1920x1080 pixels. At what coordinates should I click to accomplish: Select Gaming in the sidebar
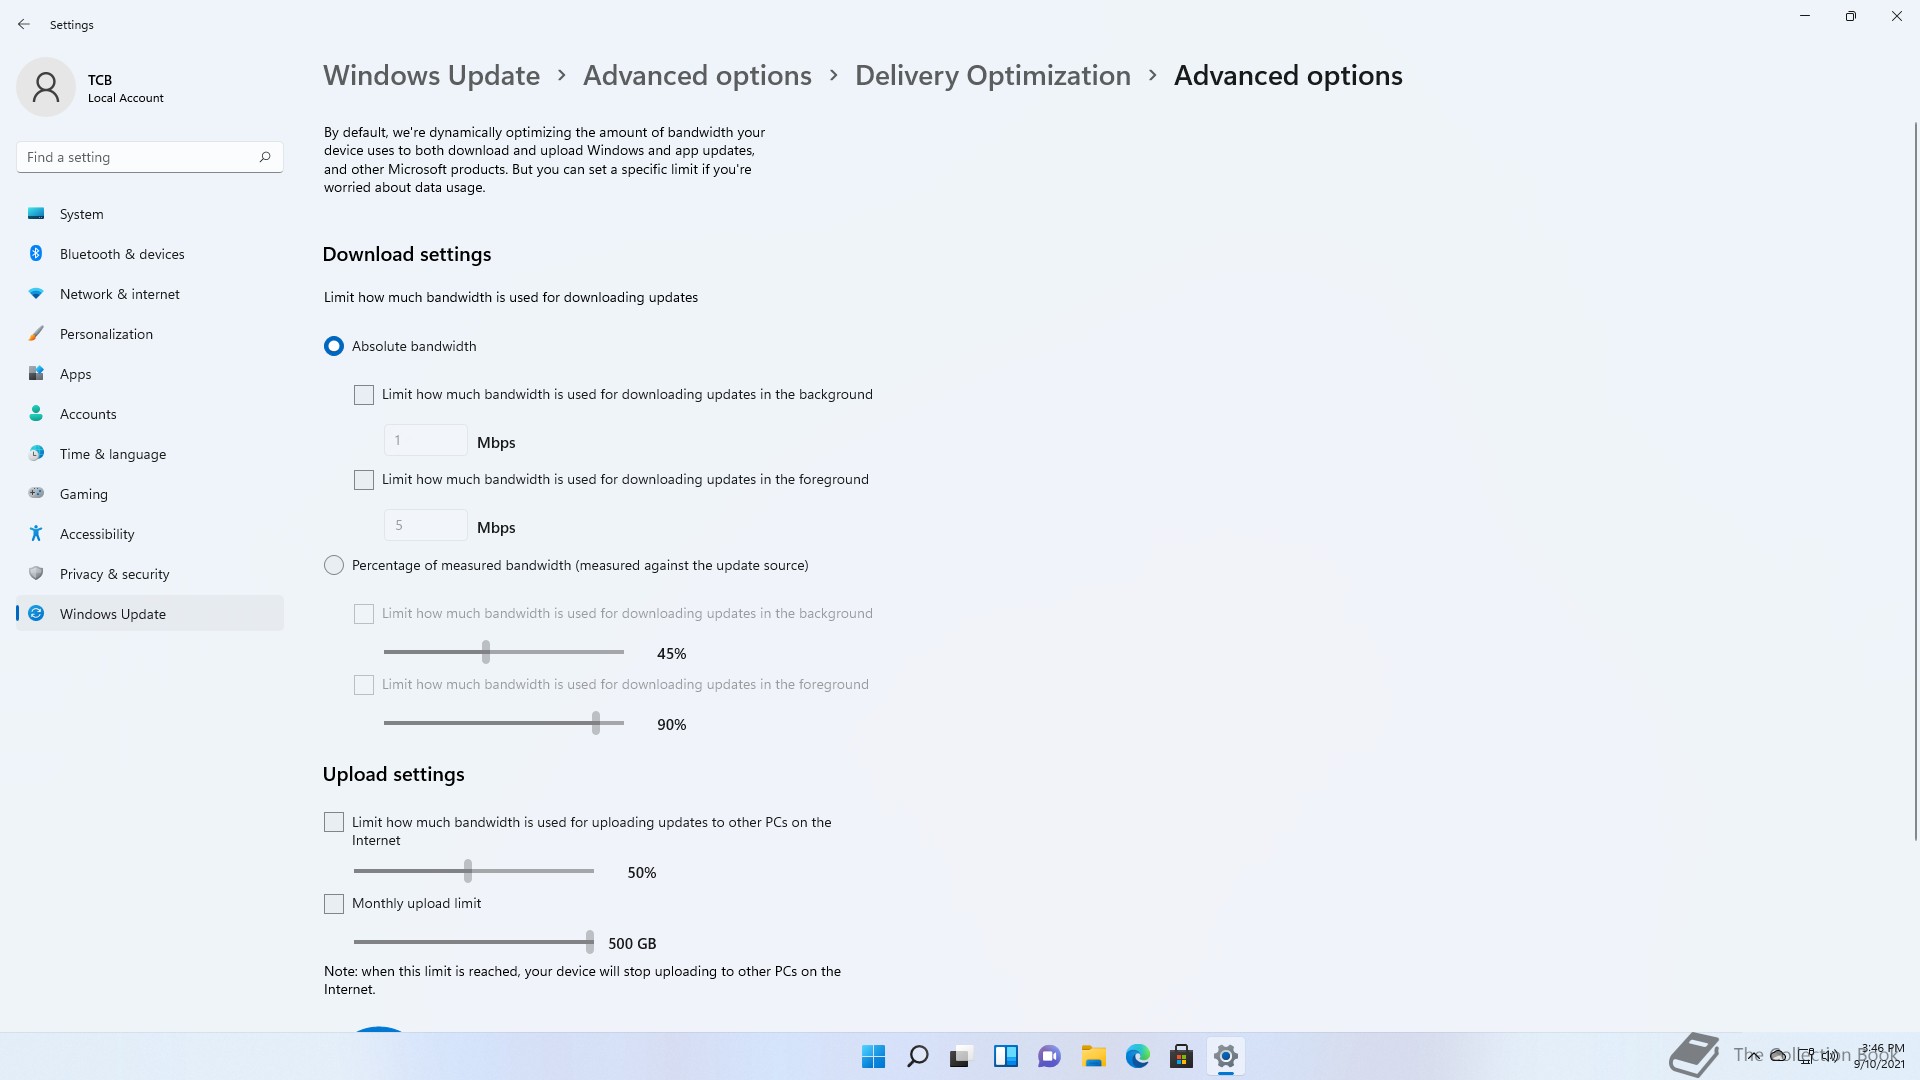150,494
